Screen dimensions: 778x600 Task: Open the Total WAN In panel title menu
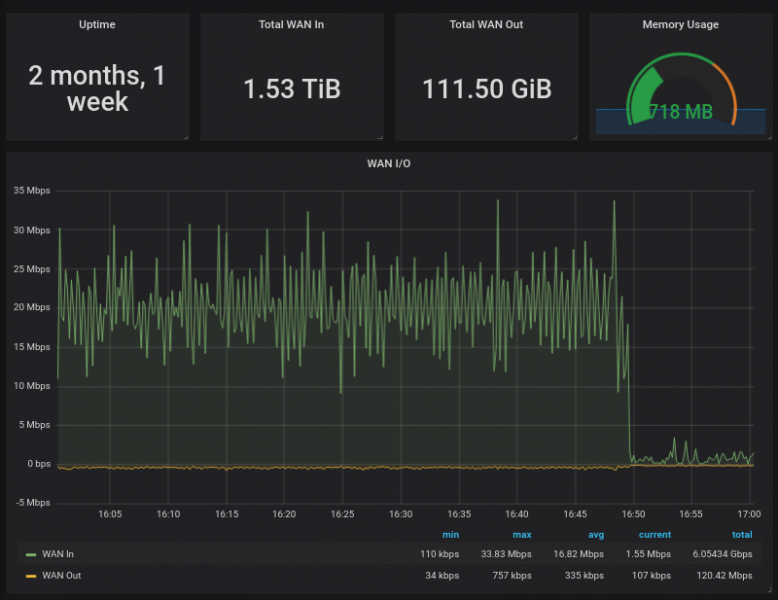tap(291, 25)
